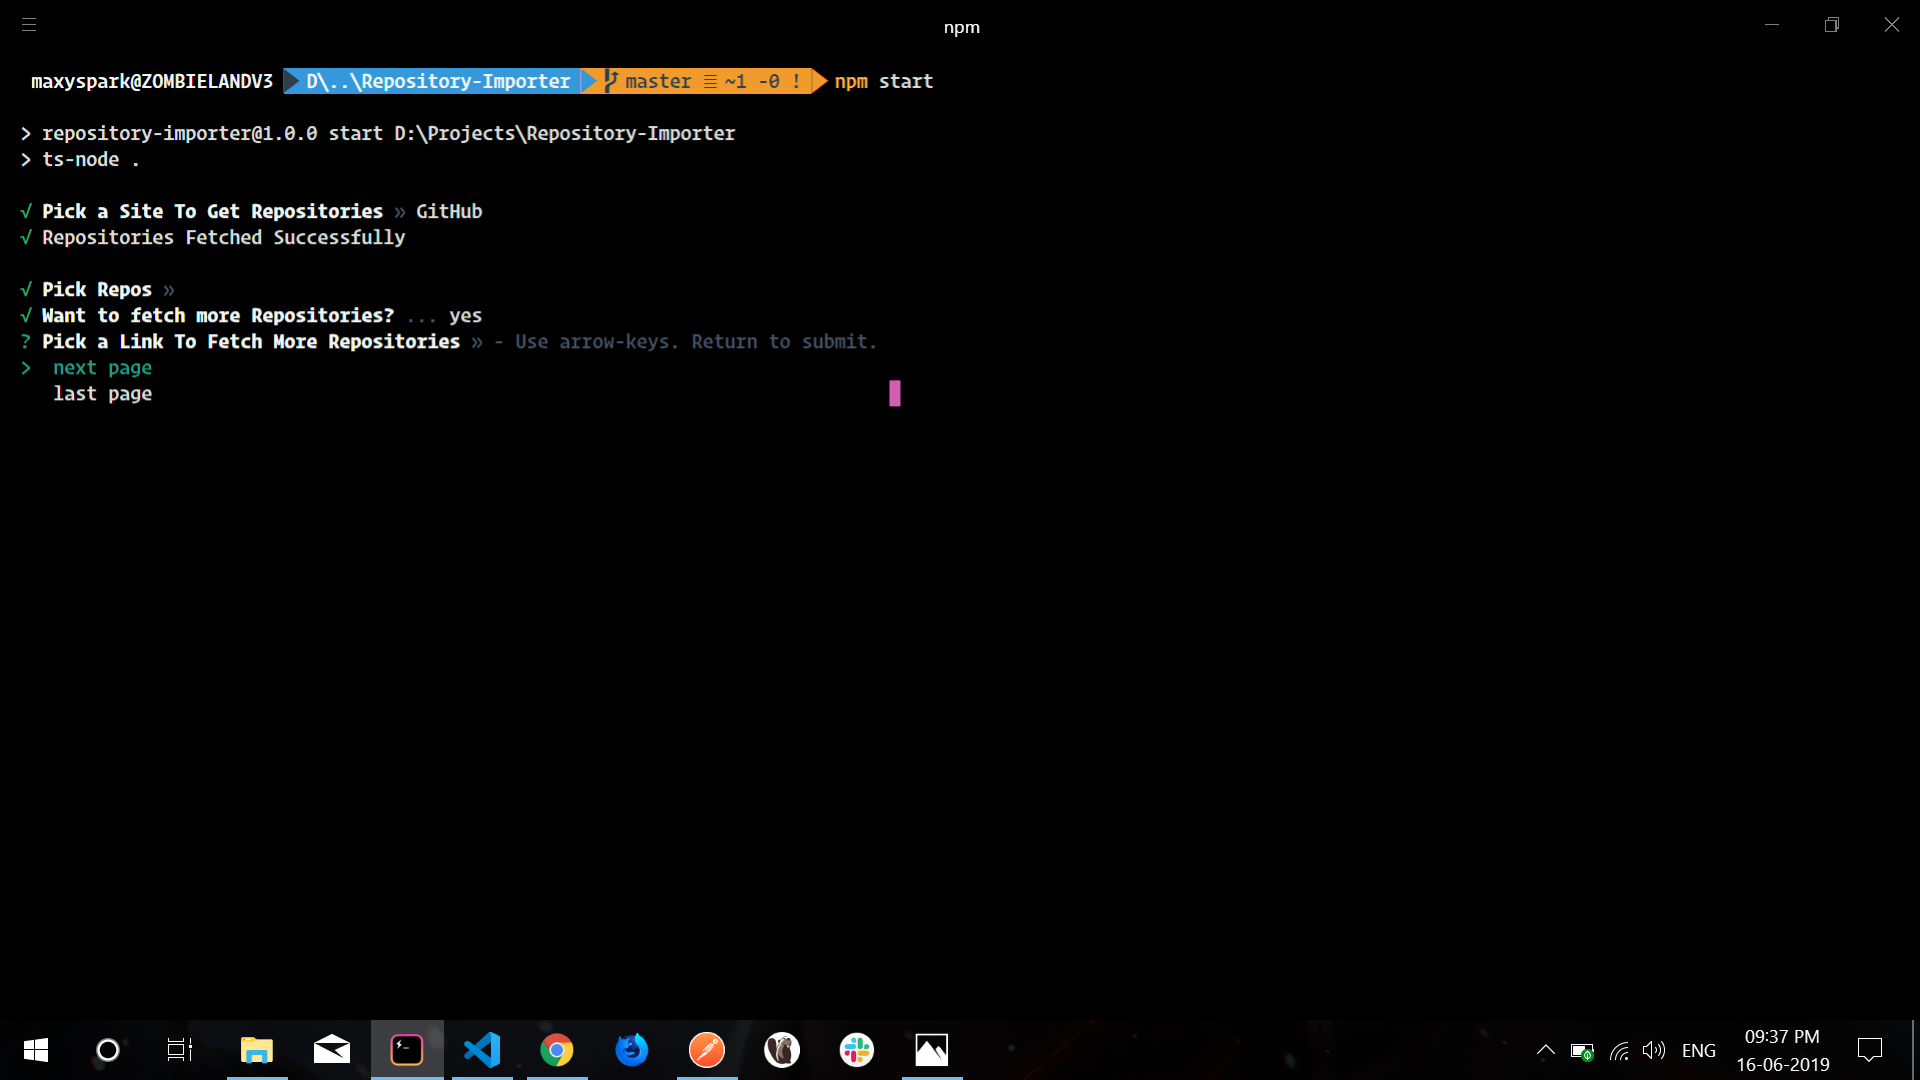1920x1080 pixels.
Task: Open the Mail app on the taskbar
Action: coord(332,1050)
